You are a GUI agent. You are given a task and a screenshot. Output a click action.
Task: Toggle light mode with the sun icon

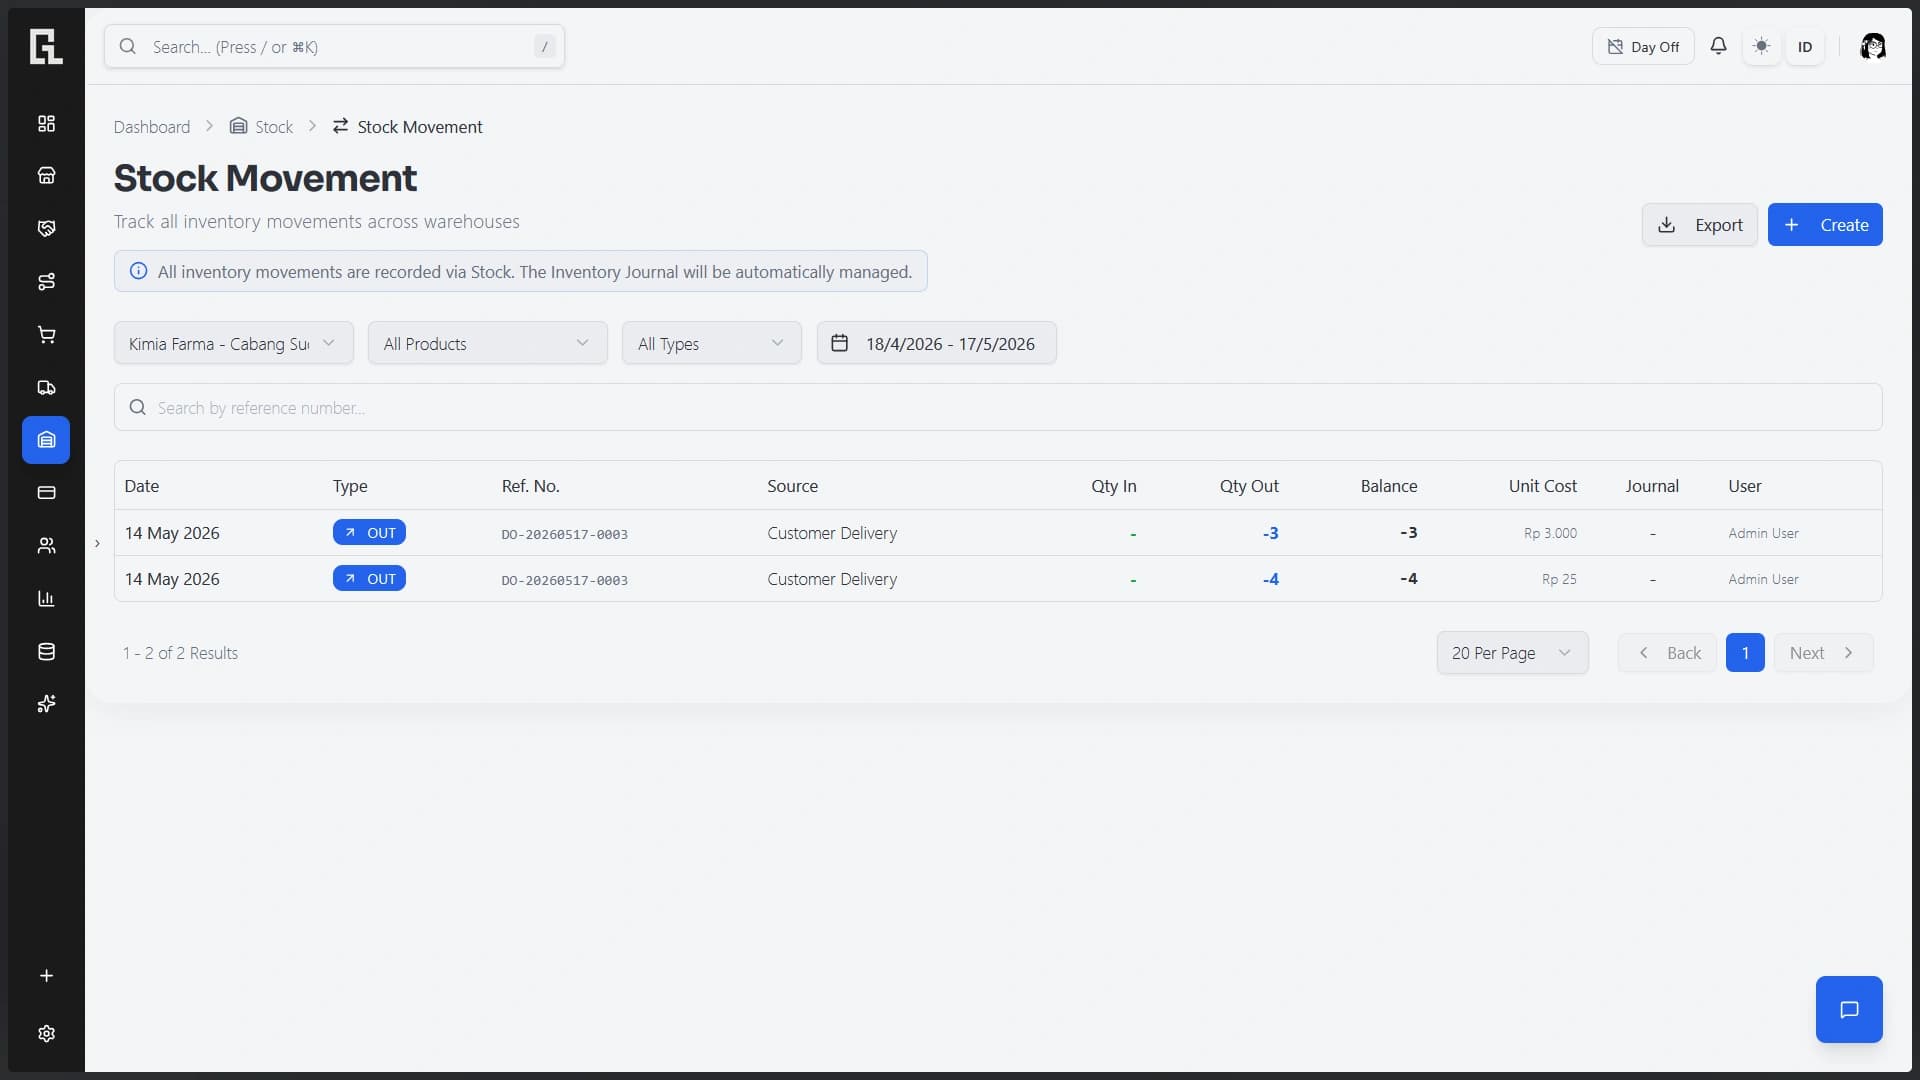(x=1761, y=46)
